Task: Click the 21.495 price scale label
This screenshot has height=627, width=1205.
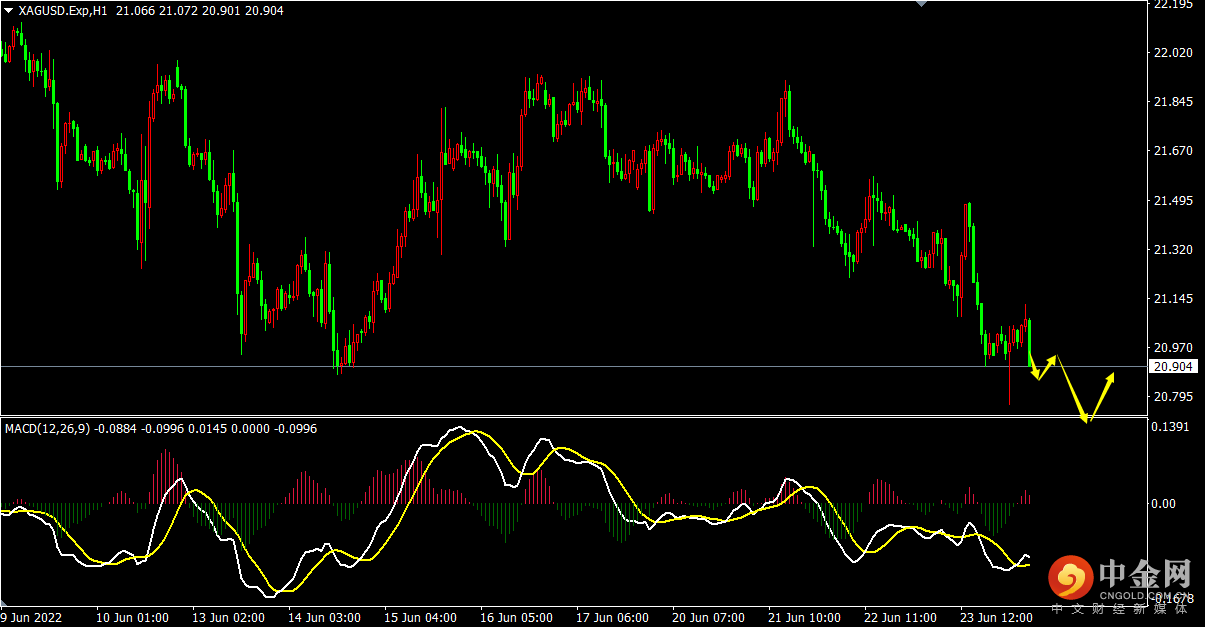Action: [x=1173, y=201]
